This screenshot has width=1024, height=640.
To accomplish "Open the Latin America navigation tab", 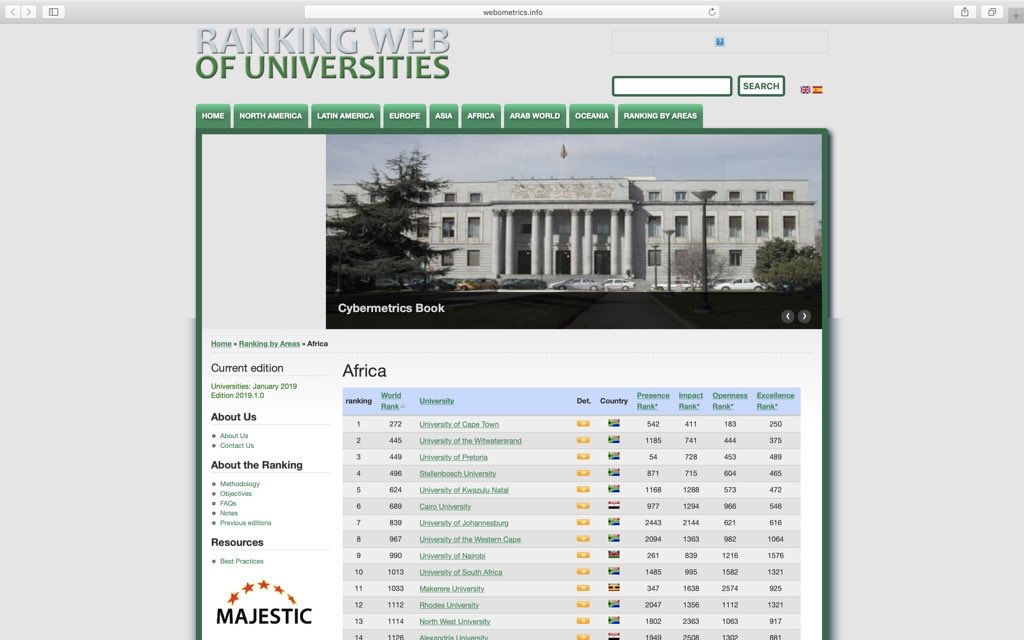I will [345, 116].
